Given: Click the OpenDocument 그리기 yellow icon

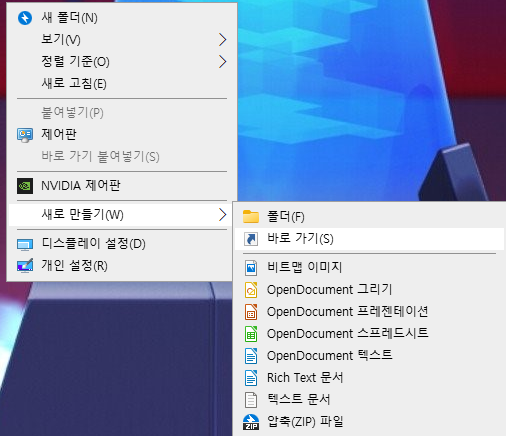Looking at the screenshot, I should [x=251, y=290].
